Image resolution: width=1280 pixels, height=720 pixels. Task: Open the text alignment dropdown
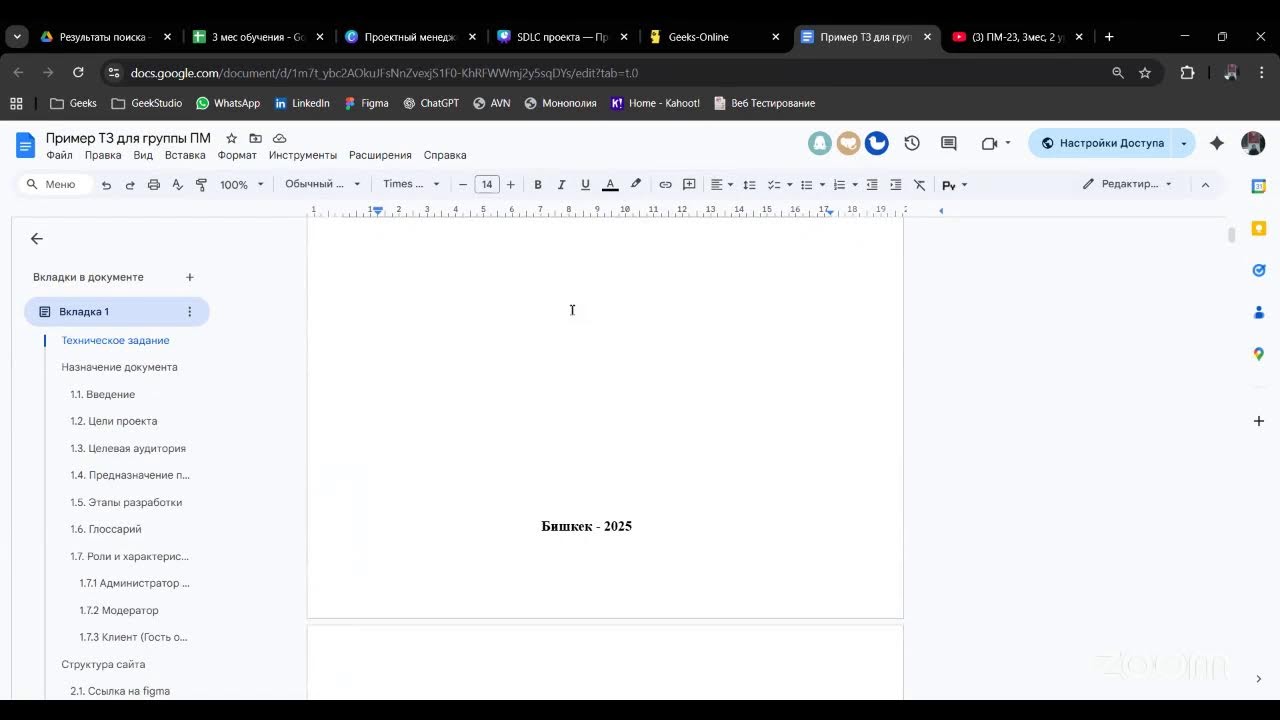(x=722, y=185)
